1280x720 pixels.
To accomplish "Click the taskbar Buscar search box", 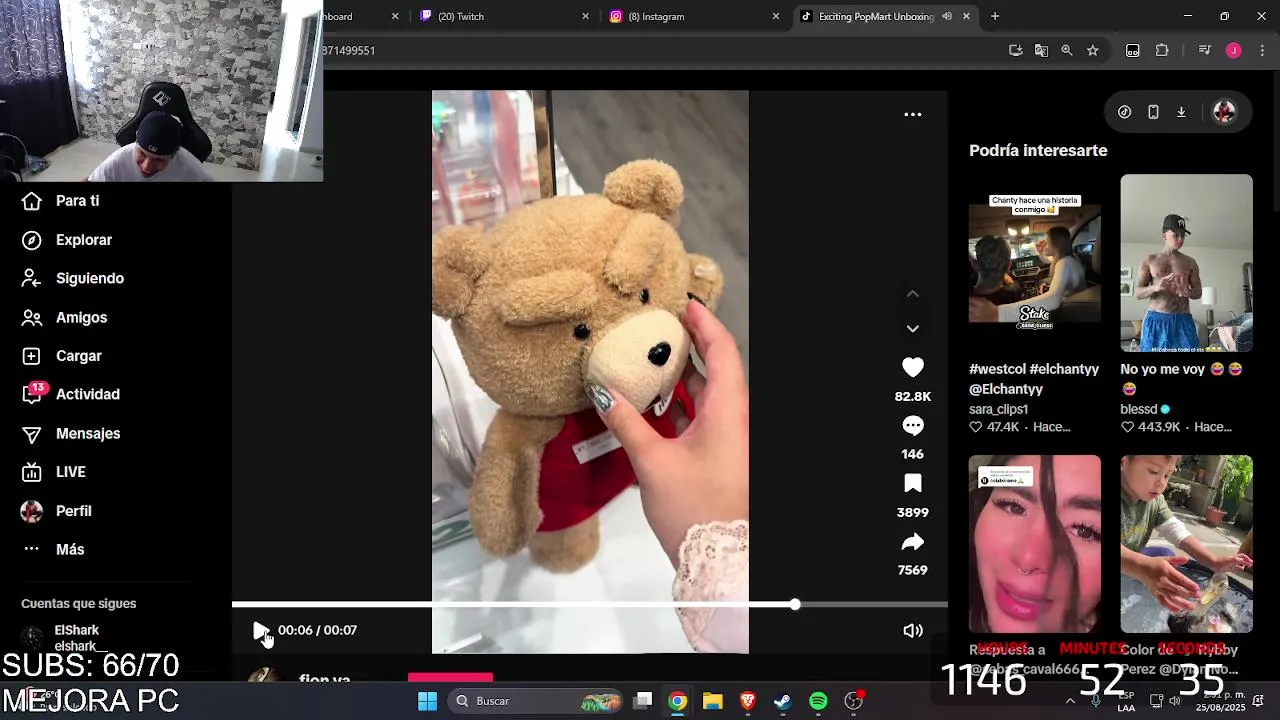I will tap(537, 701).
